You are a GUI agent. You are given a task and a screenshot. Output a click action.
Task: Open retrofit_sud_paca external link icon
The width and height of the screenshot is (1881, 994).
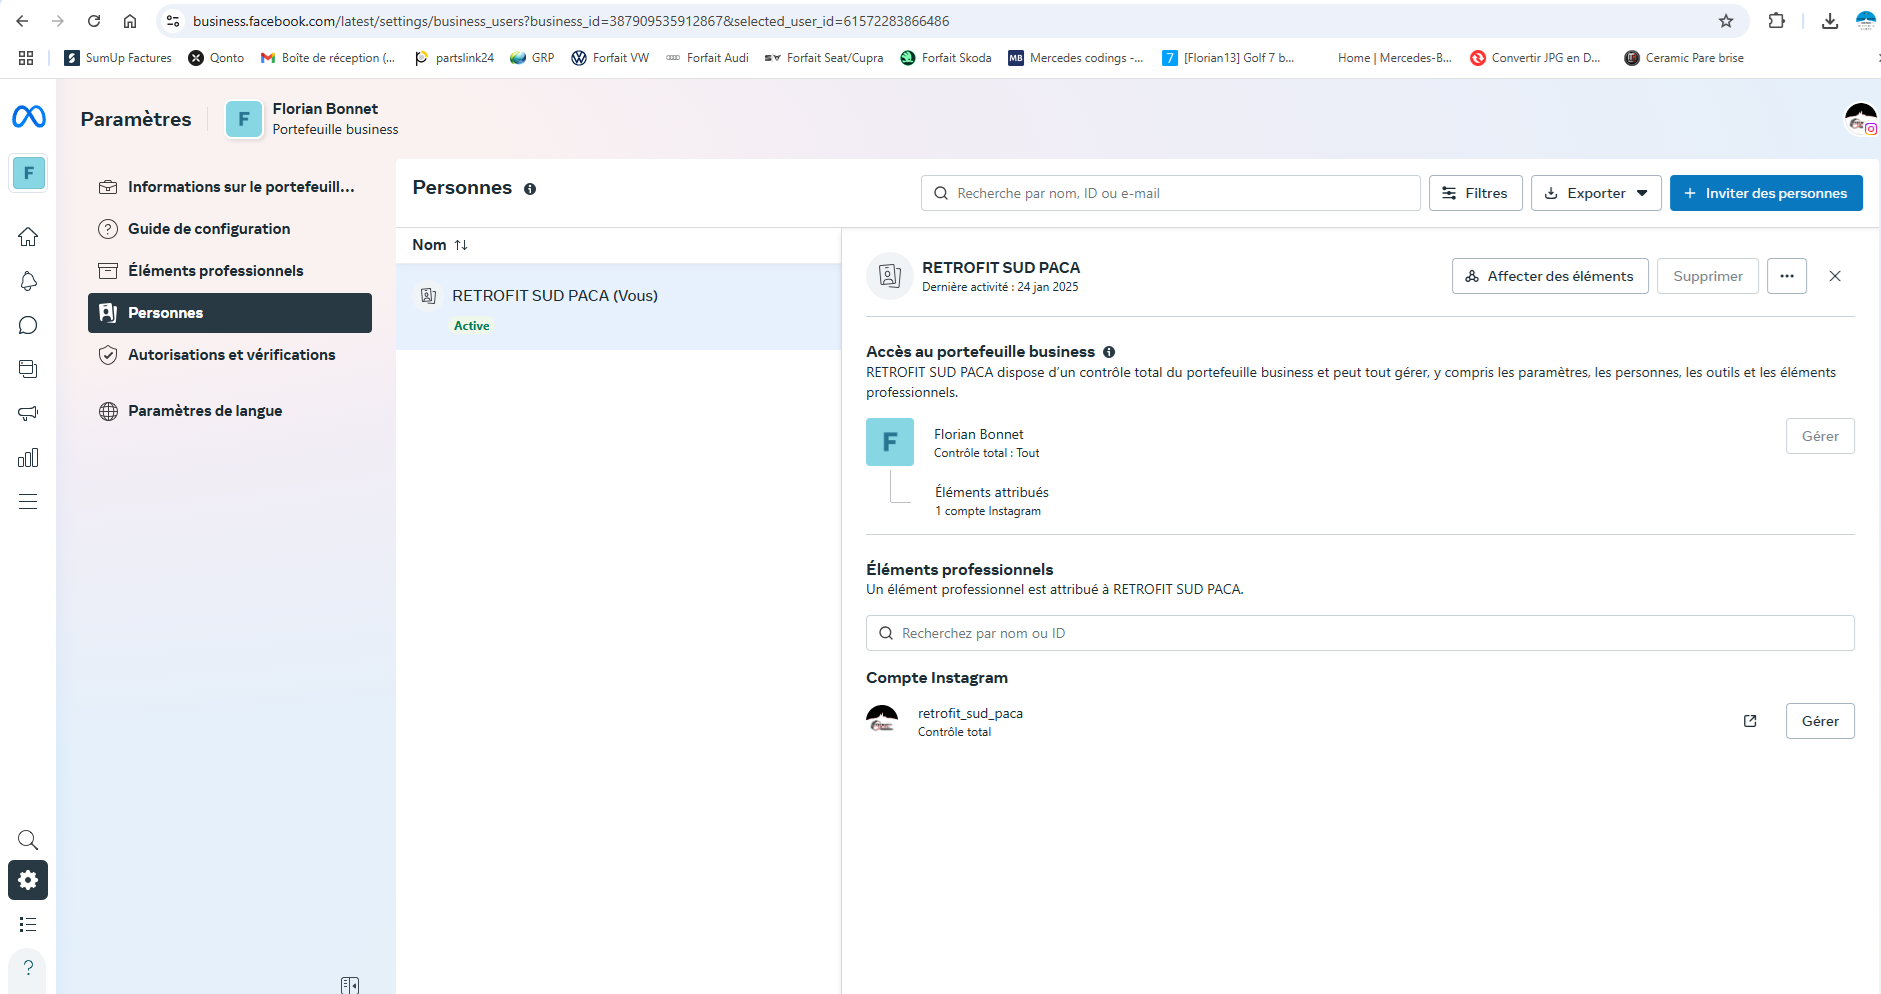point(1750,721)
